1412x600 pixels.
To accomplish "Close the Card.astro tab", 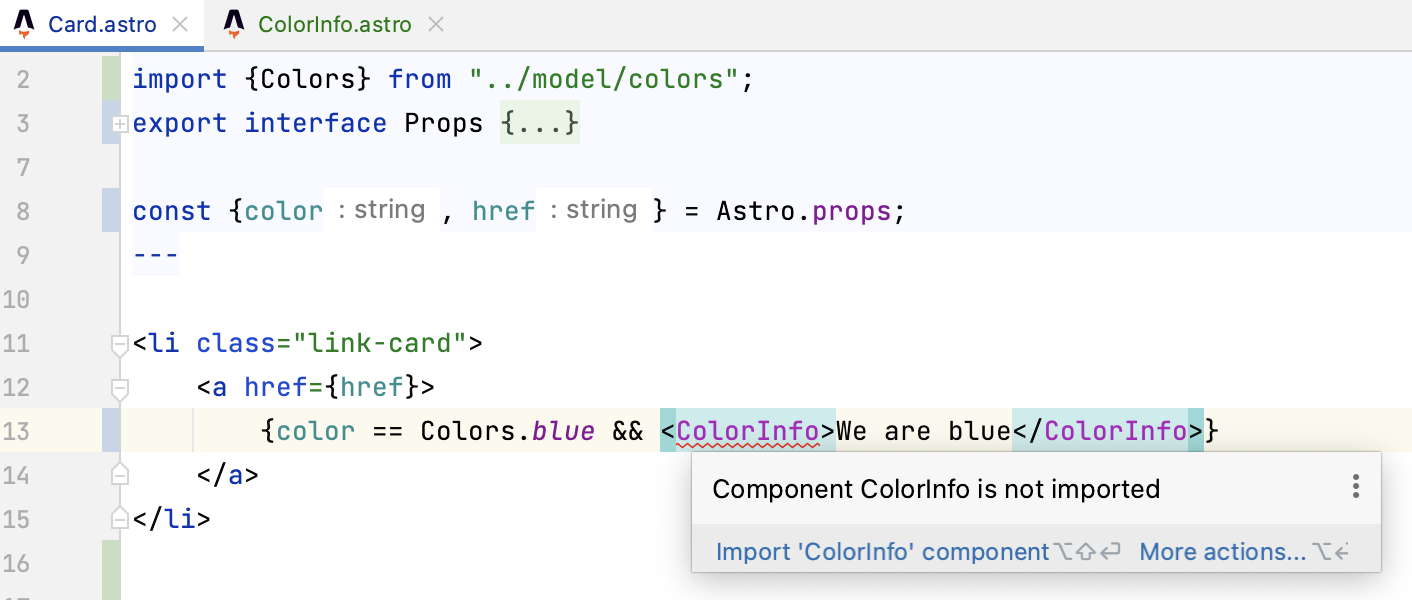I will point(180,25).
